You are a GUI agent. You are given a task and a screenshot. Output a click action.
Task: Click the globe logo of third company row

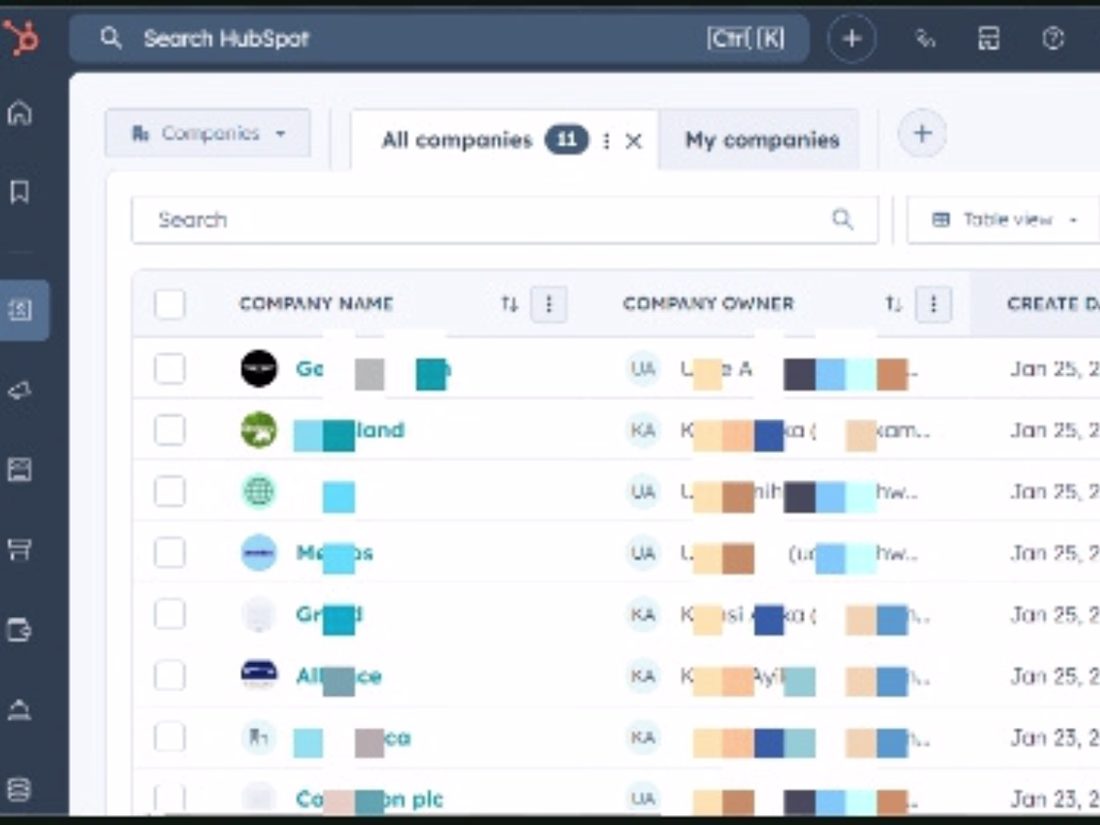pos(259,491)
